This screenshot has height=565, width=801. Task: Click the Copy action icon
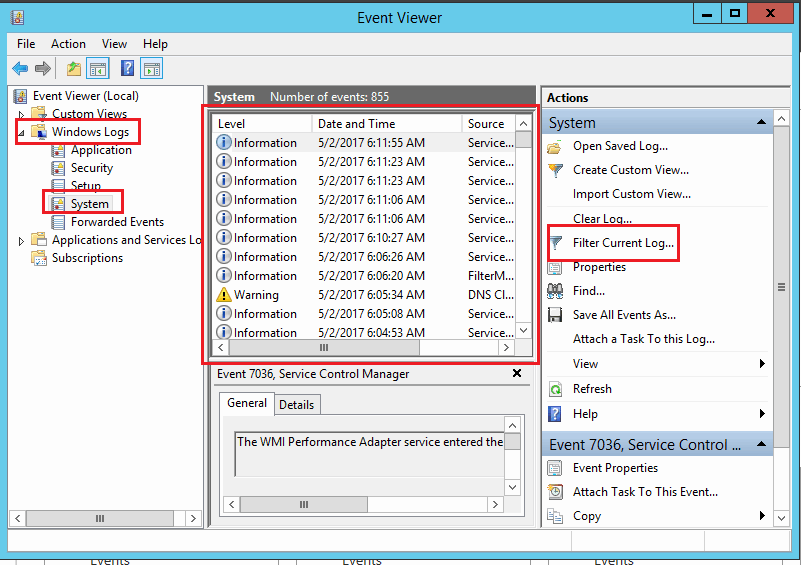[555, 516]
